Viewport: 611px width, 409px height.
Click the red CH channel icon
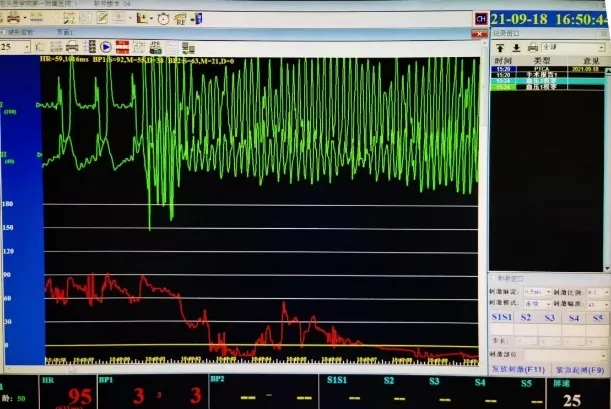coord(481,19)
